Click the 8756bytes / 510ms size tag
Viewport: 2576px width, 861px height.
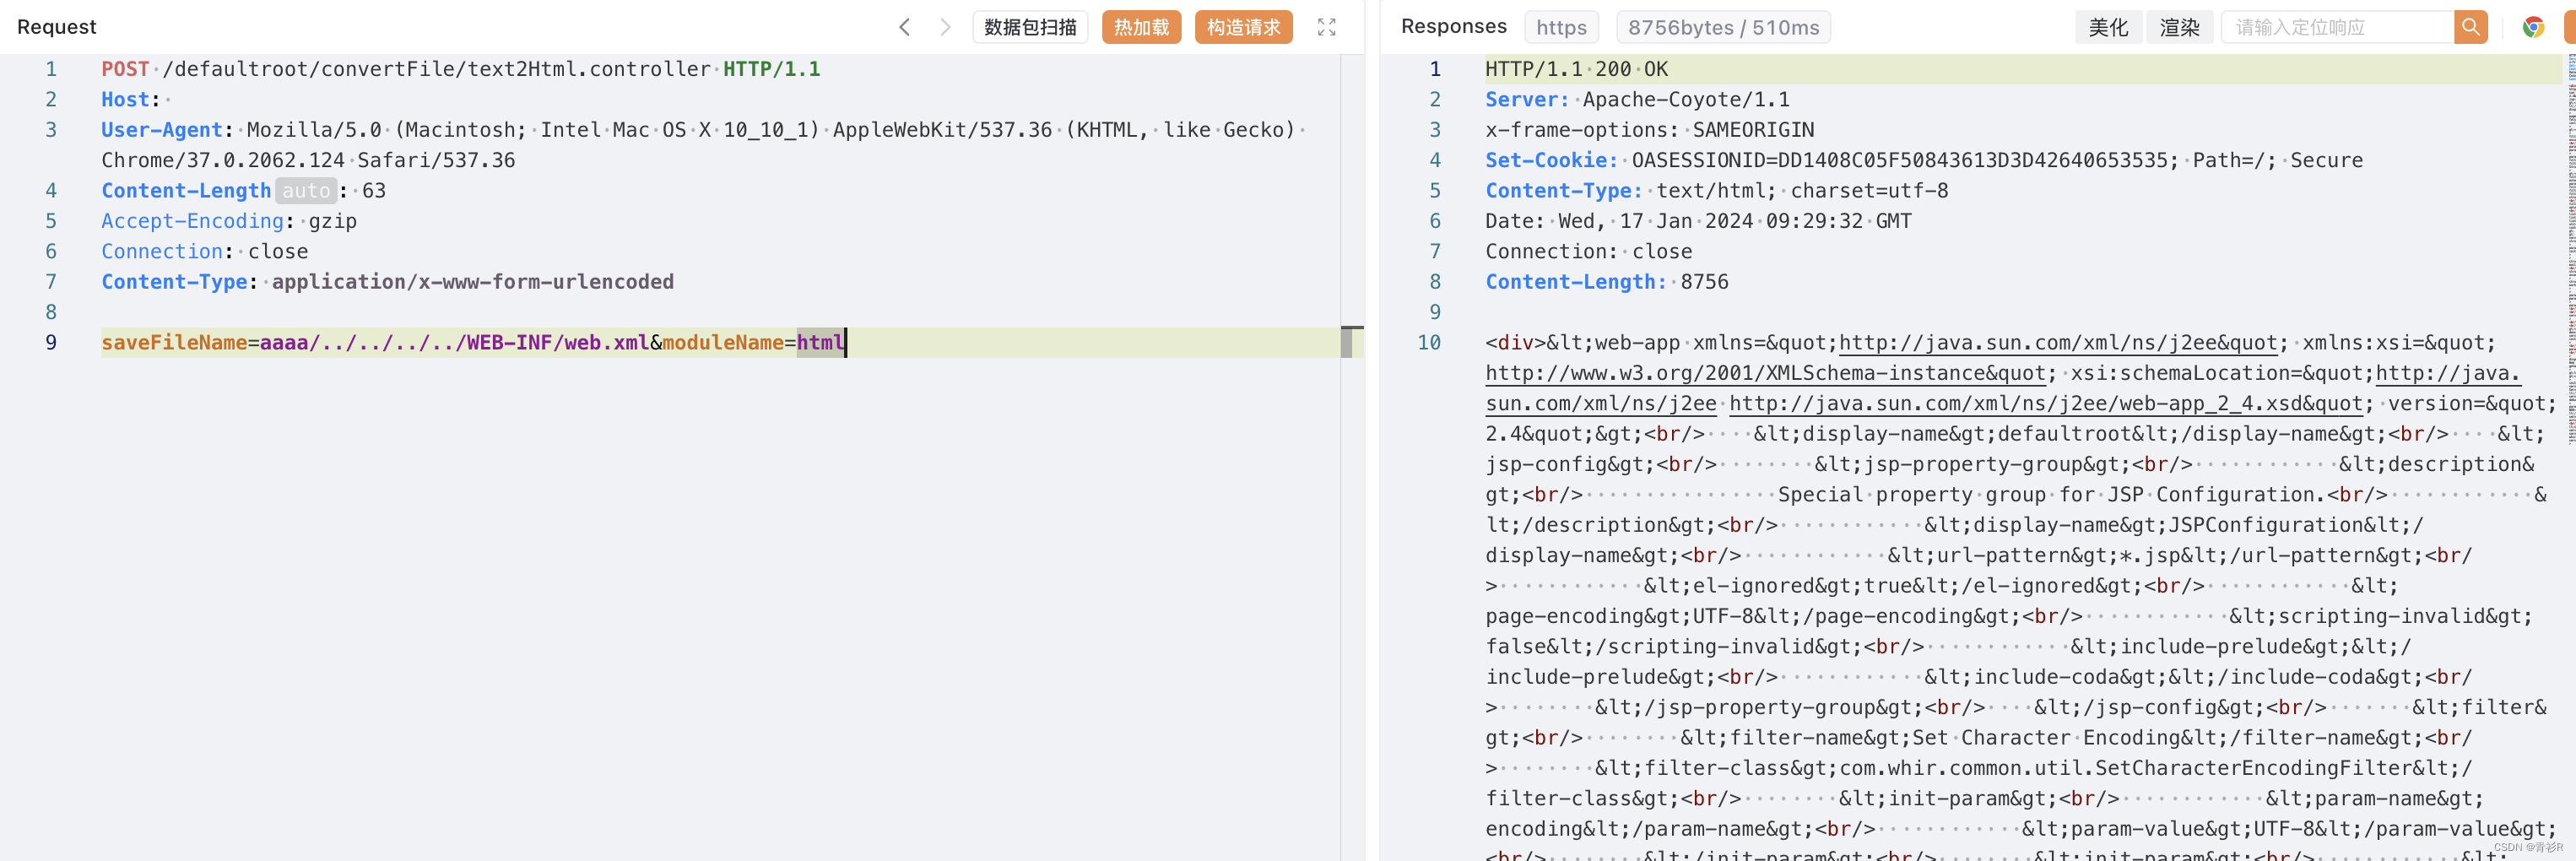(x=1723, y=27)
